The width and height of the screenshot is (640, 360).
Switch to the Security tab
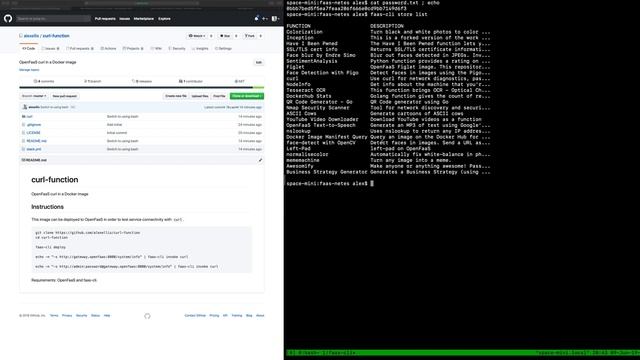coord(177,49)
